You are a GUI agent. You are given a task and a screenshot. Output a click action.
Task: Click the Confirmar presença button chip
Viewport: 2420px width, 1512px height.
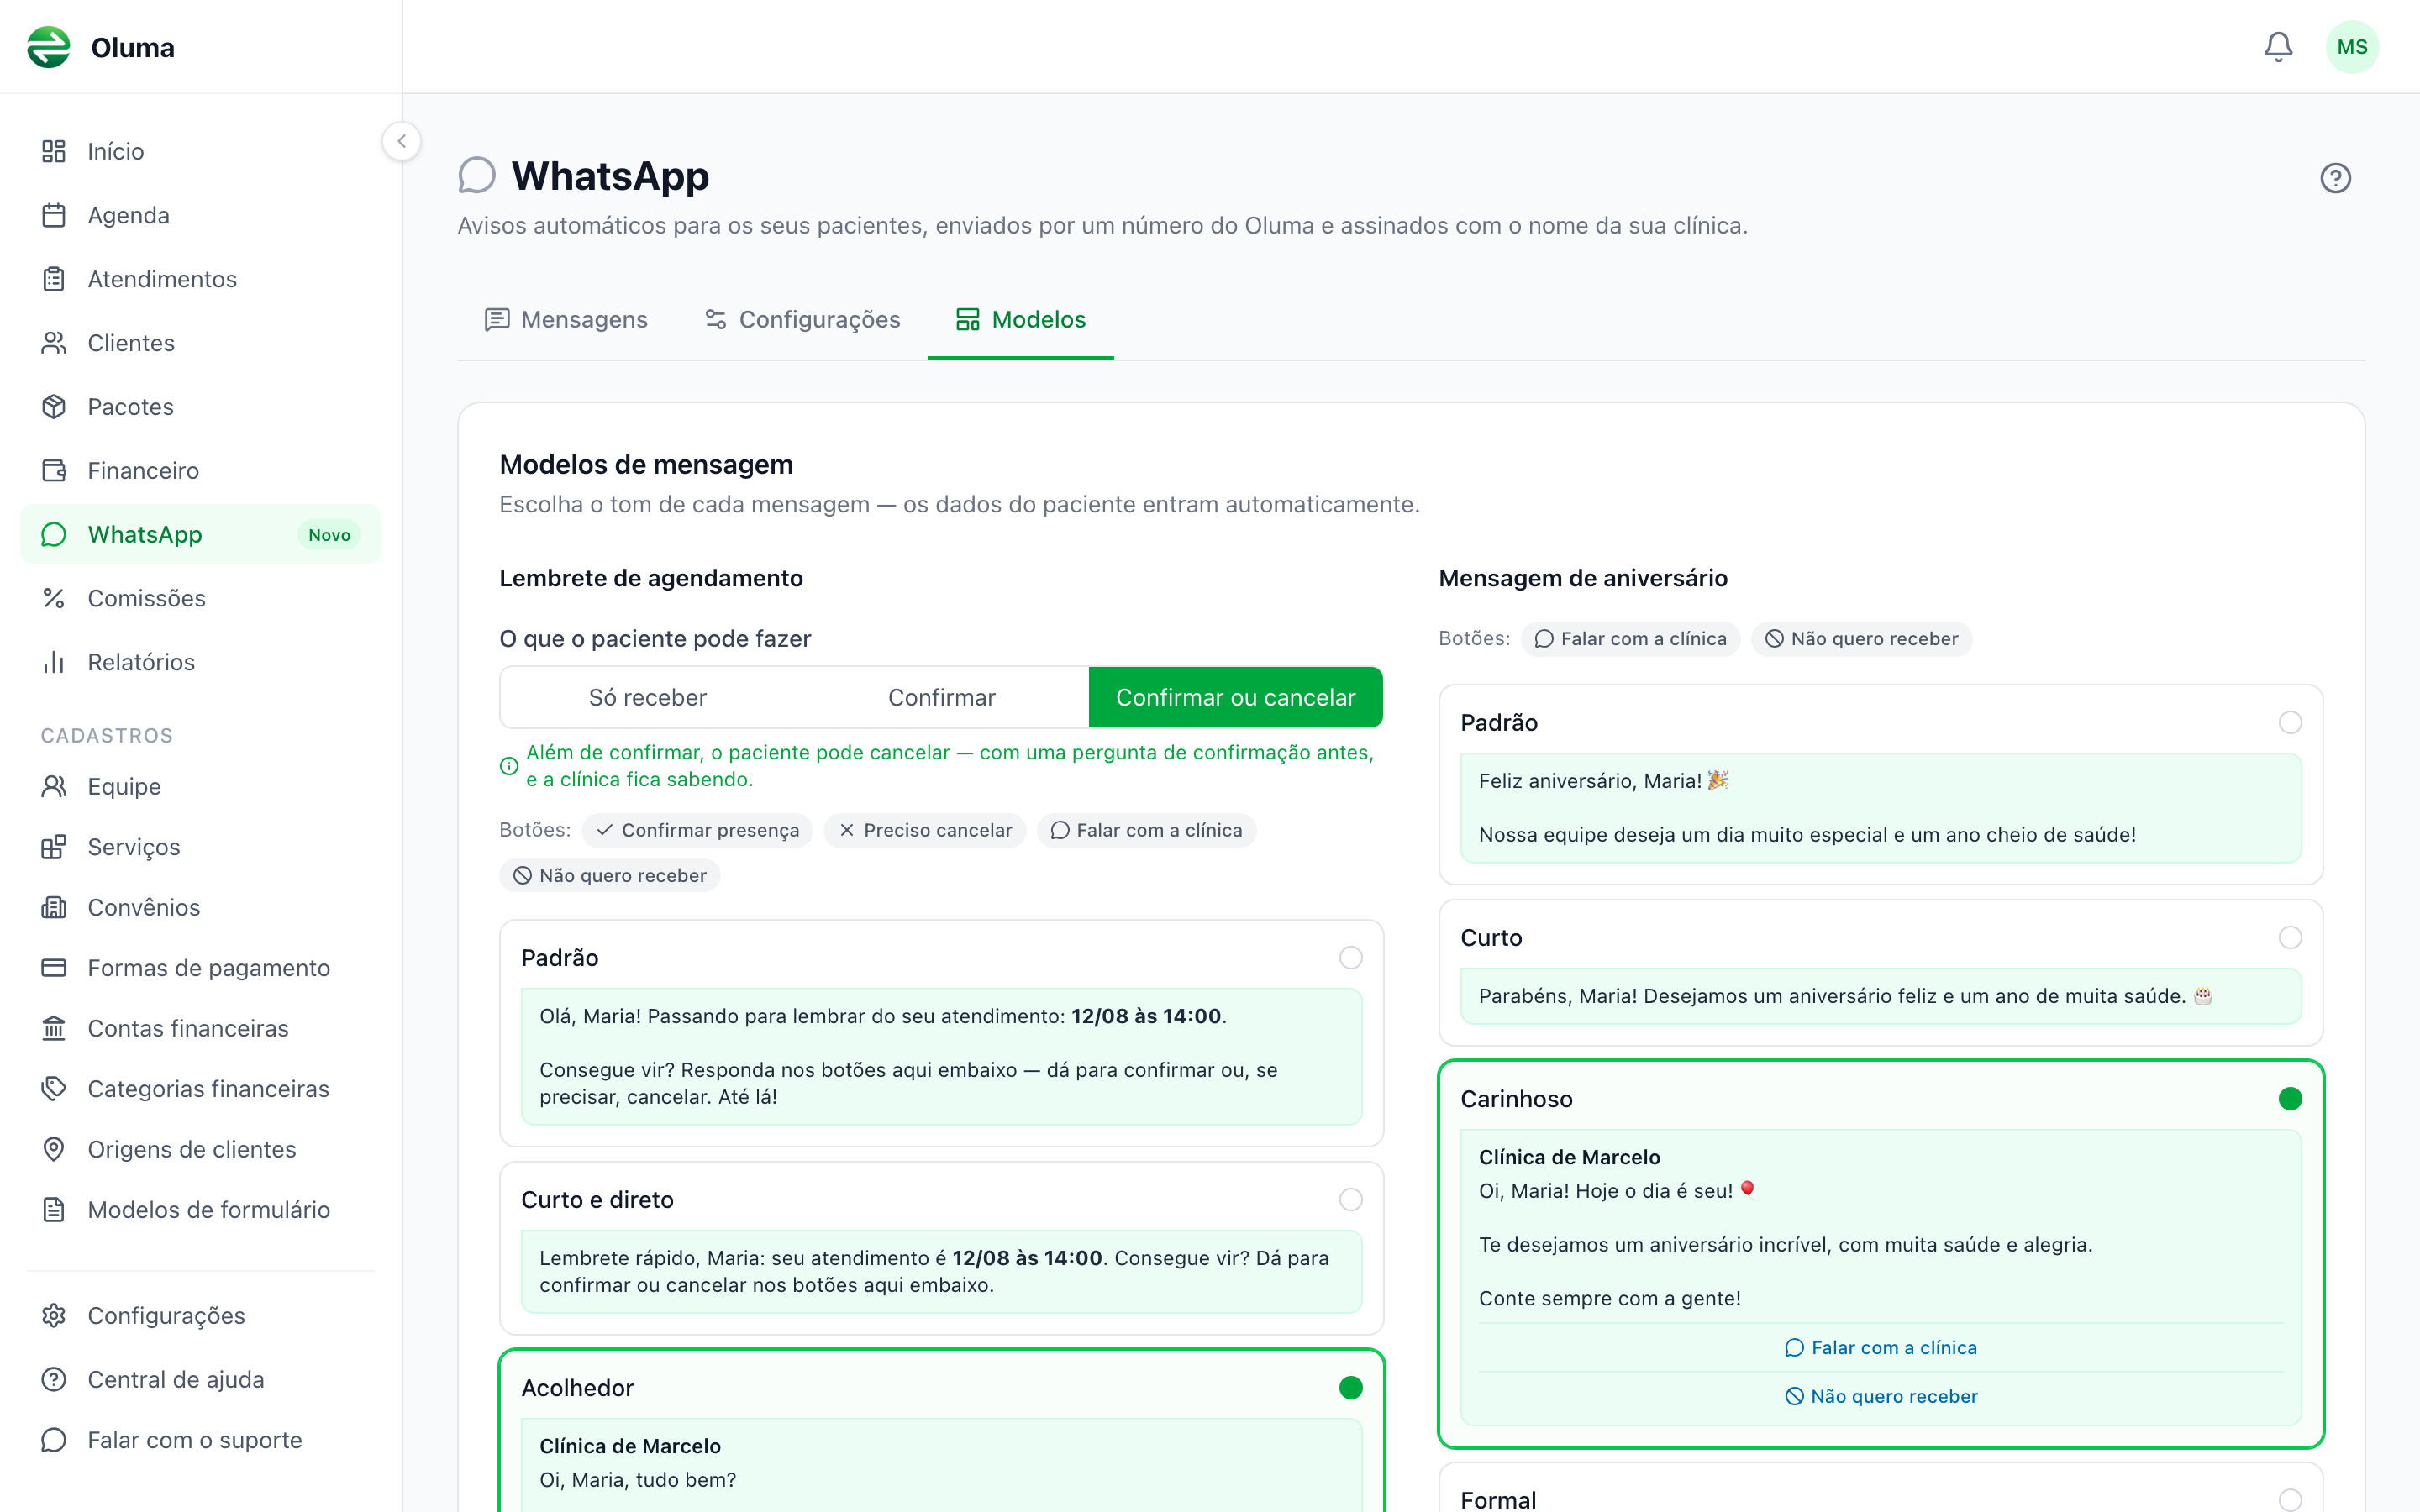click(x=698, y=830)
